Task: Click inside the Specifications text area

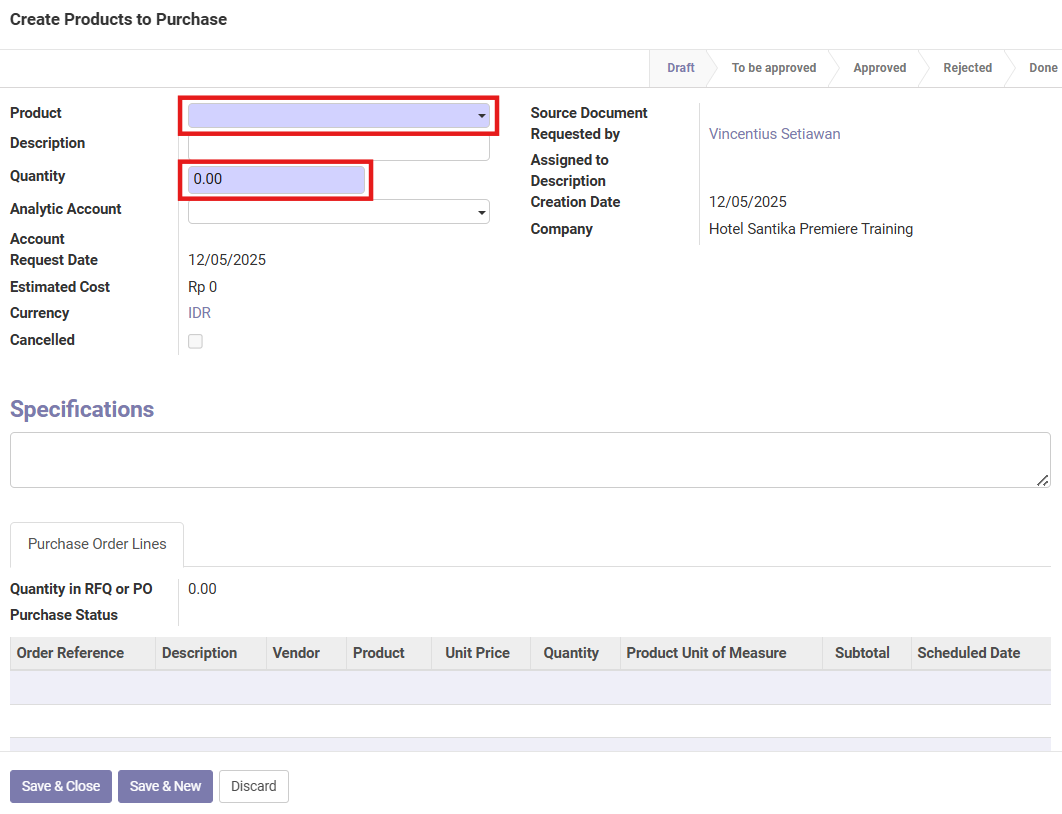Action: click(530, 460)
